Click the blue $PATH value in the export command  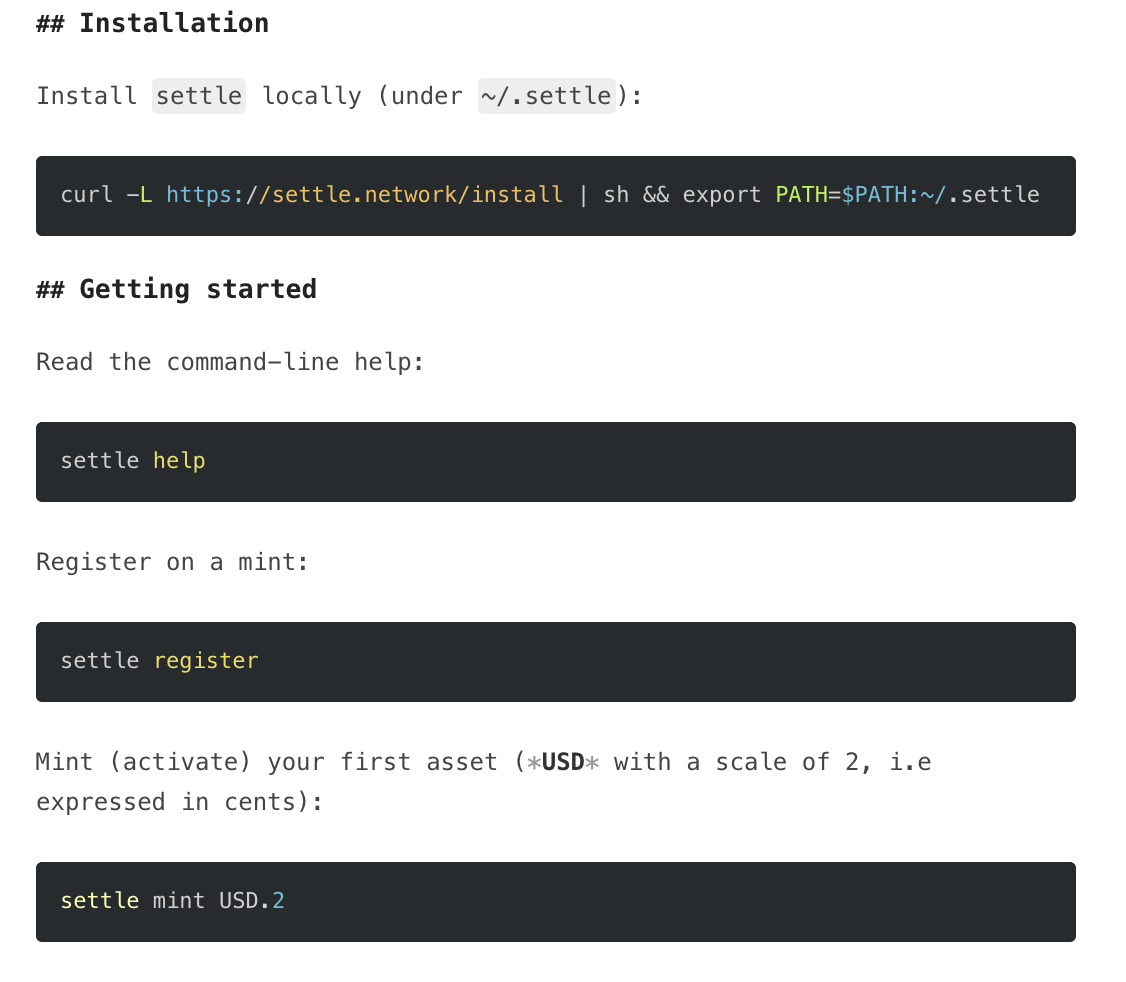(877, 194)
